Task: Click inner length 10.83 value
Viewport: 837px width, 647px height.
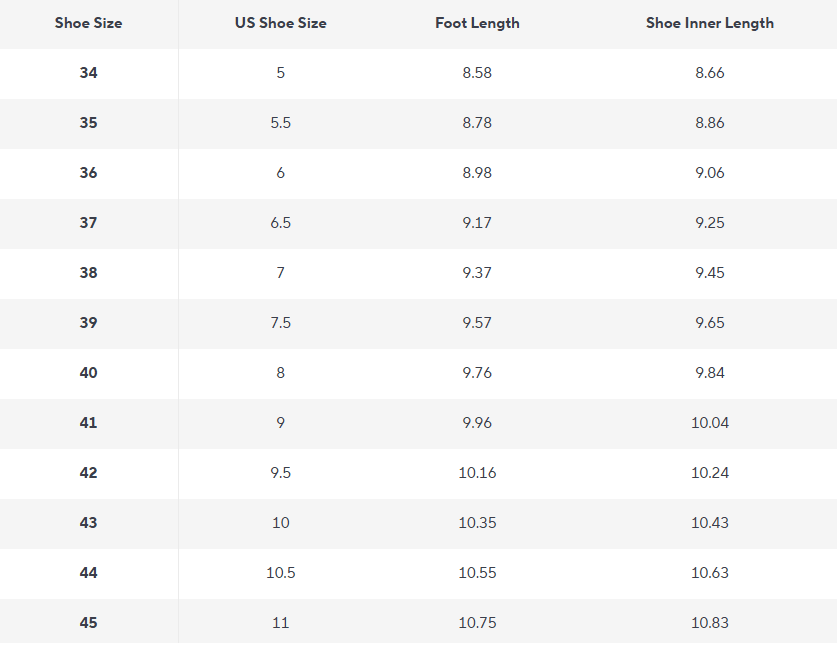Action: point(709,622)
